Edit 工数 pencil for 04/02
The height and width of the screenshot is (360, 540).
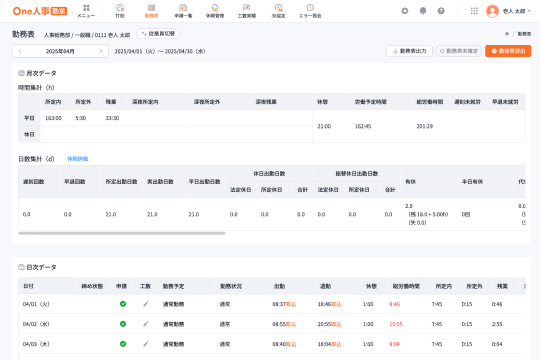[x=146, y=324]
